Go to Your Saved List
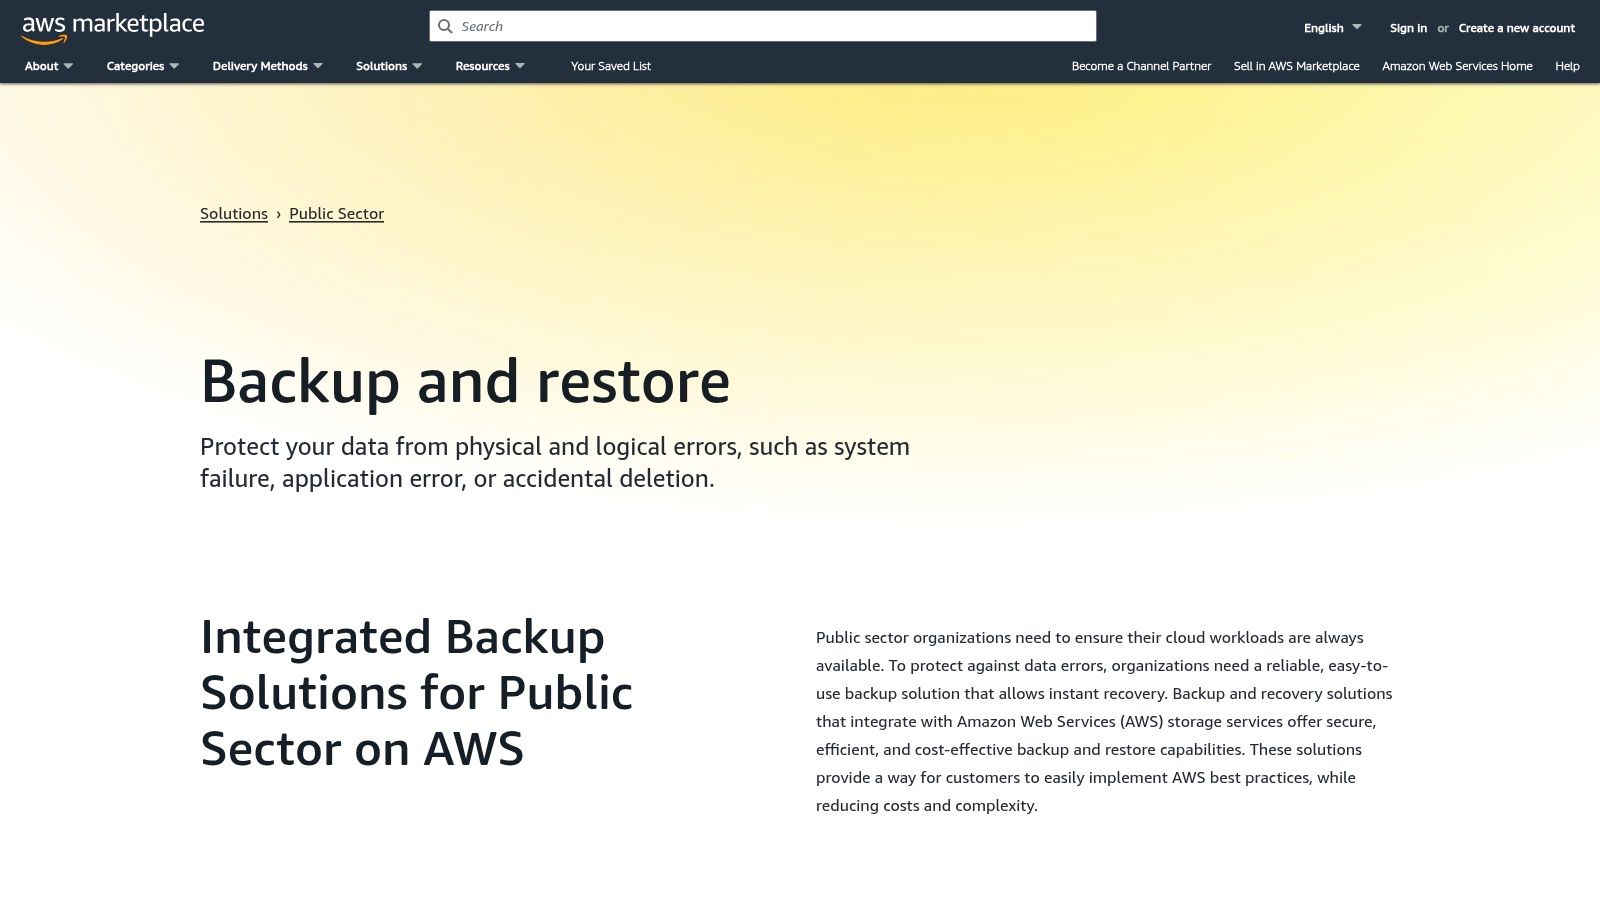Screen dimensions: 1600x900 pos(610,66)
